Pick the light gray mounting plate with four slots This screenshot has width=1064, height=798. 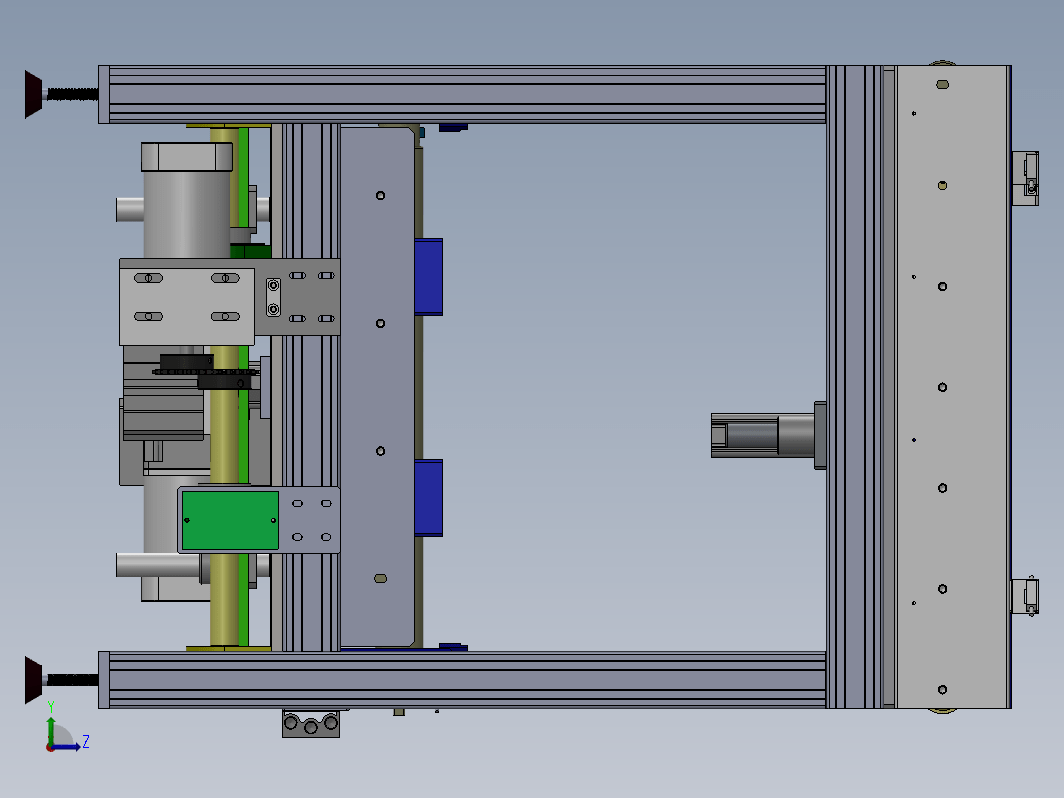click(x=187, y=306)
